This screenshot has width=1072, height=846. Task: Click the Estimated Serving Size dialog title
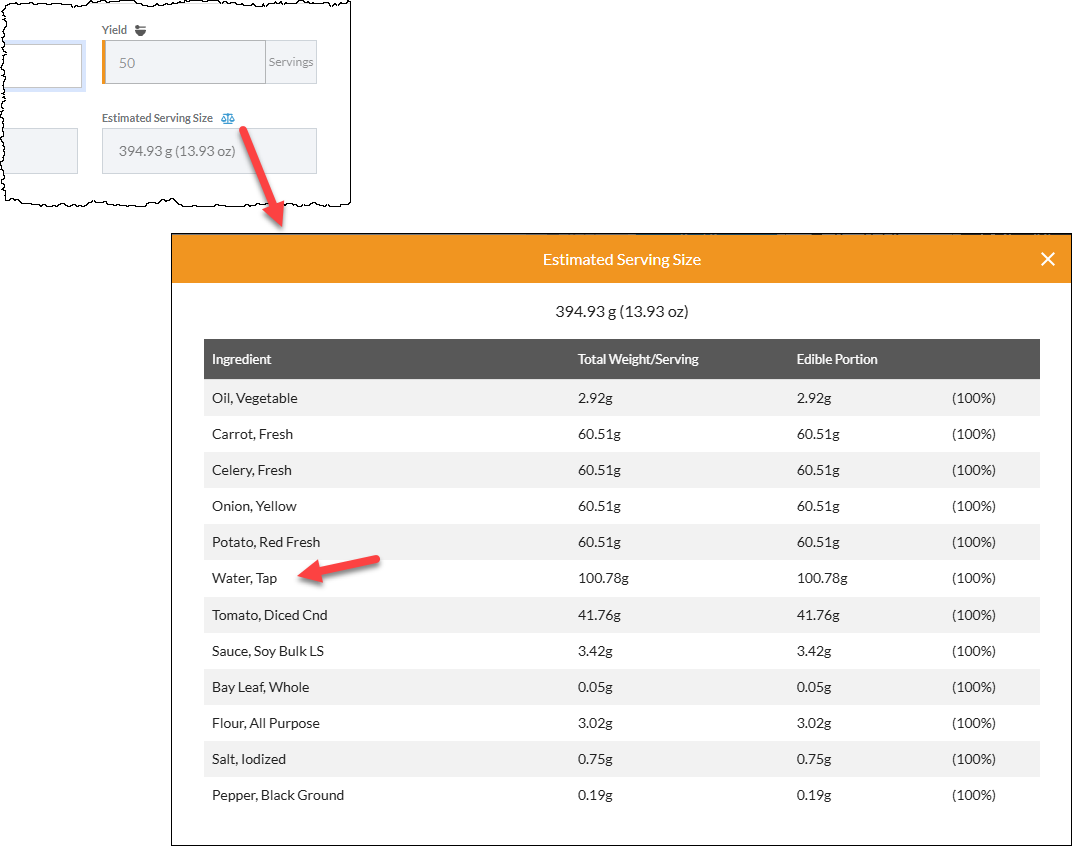coord(621,260)
